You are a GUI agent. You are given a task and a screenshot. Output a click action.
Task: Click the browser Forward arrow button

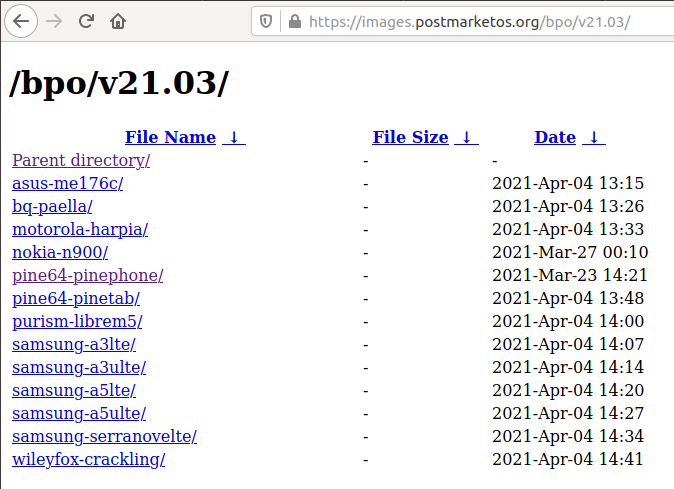pyautogui.click(x=54, y=21)
